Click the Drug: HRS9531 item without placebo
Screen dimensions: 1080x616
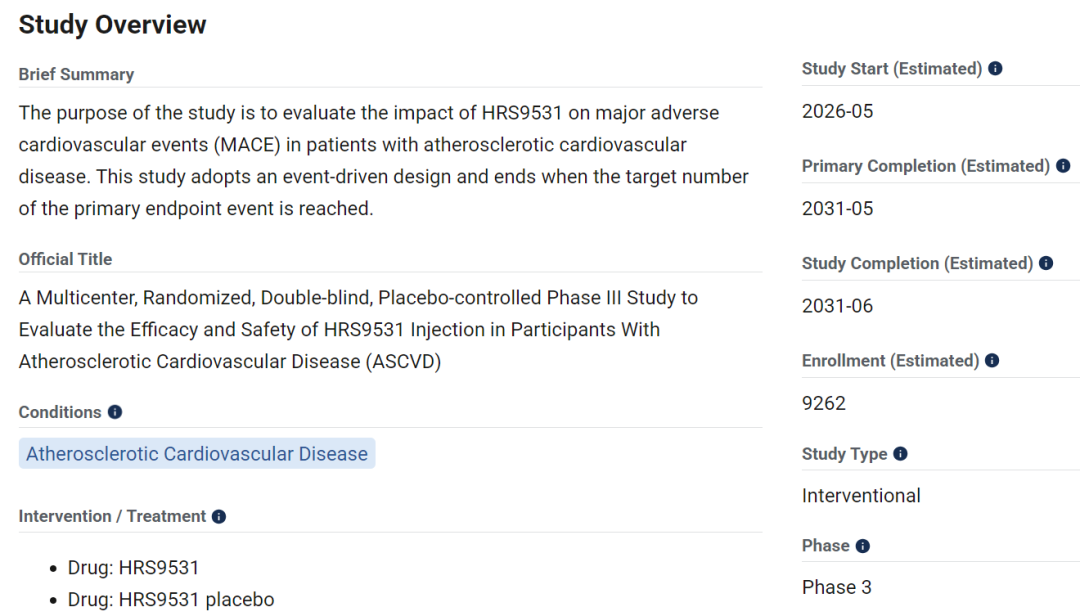coord(133,568)
